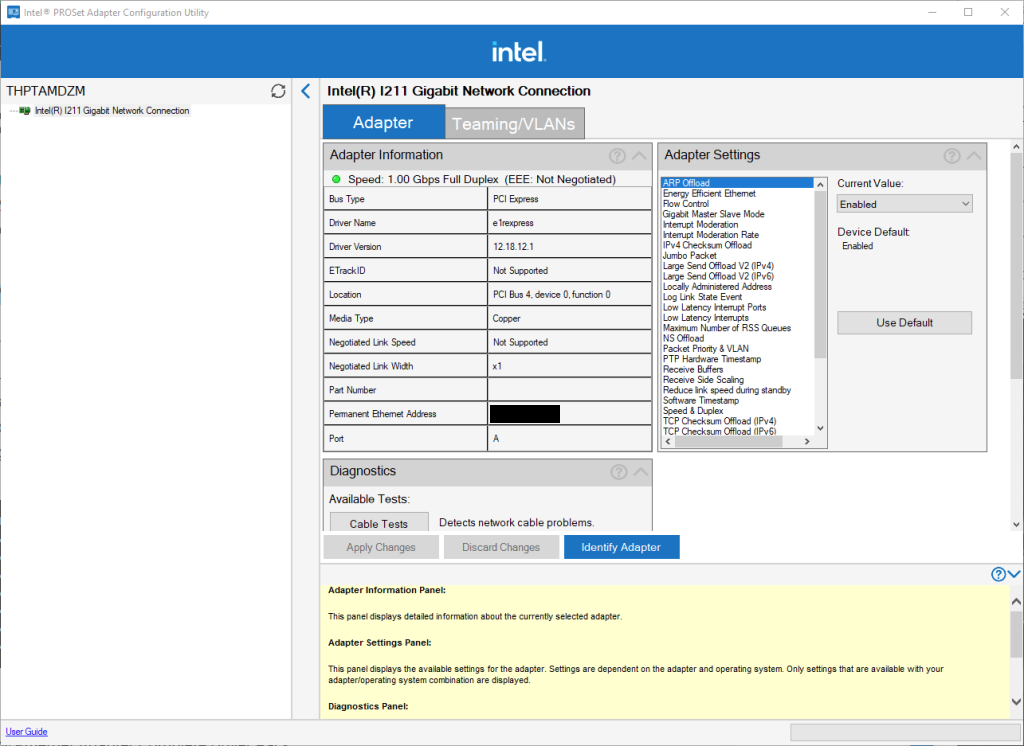Click the Driver Version value 12.18.12.1

[569, 247]
